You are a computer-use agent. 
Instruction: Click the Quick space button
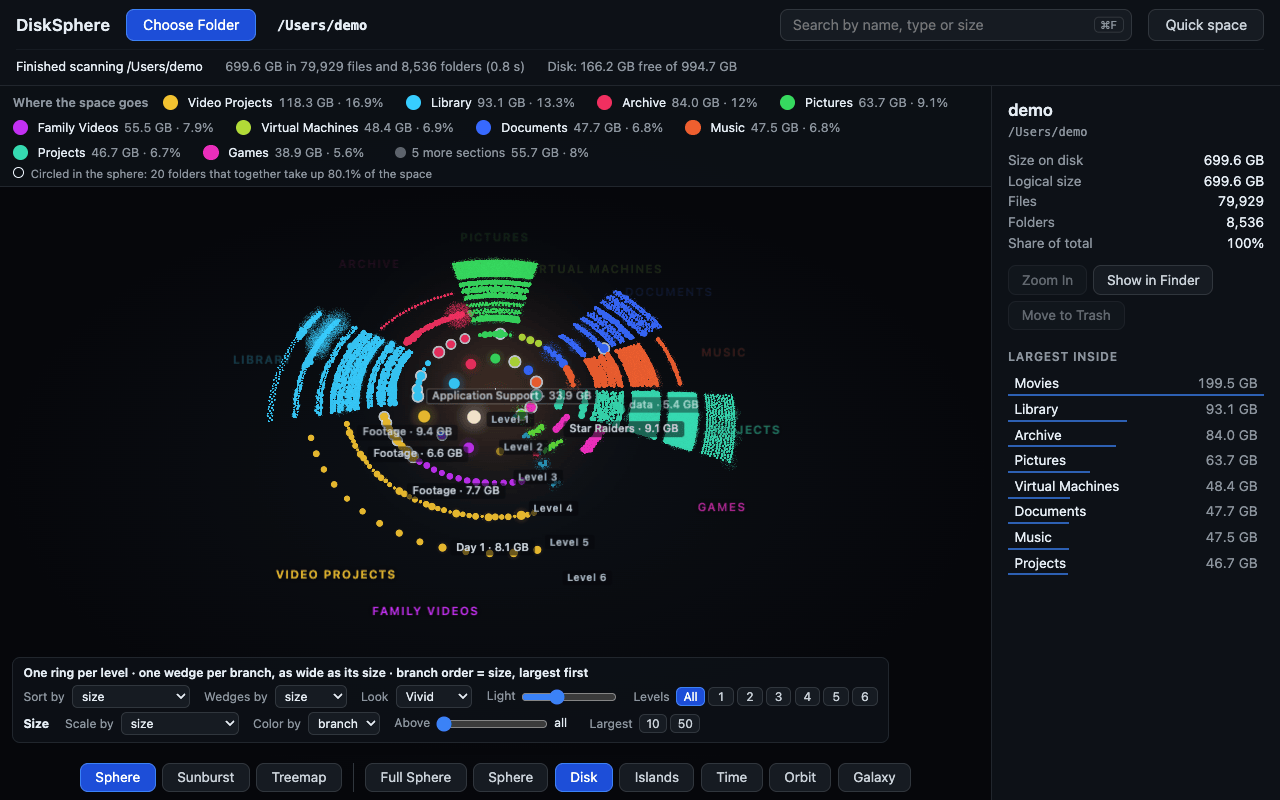(1206, 25)
